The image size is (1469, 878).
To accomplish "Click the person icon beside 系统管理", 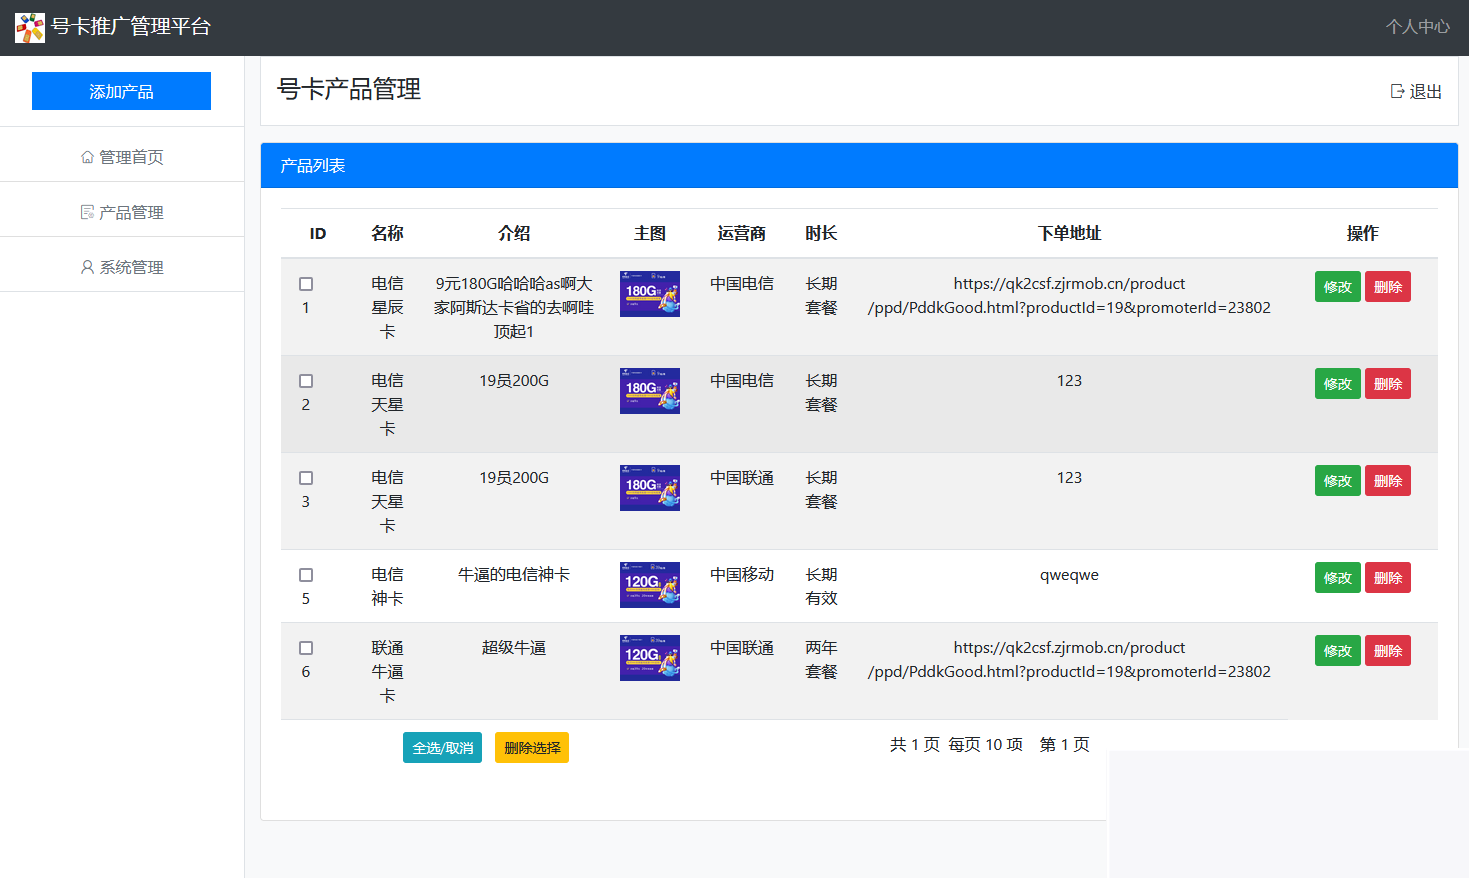I will coord(85,265).
